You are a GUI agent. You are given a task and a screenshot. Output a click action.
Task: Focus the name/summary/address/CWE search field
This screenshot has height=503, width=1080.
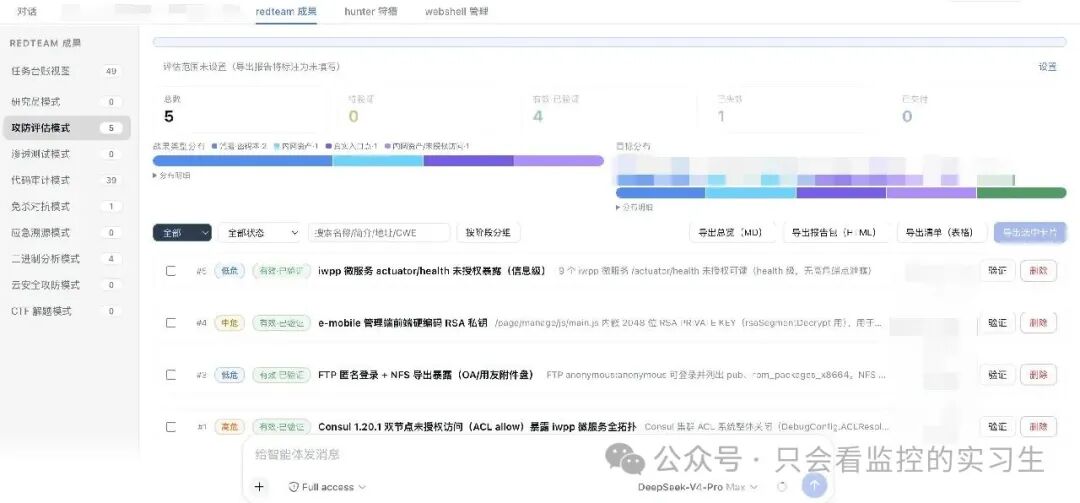379,233
